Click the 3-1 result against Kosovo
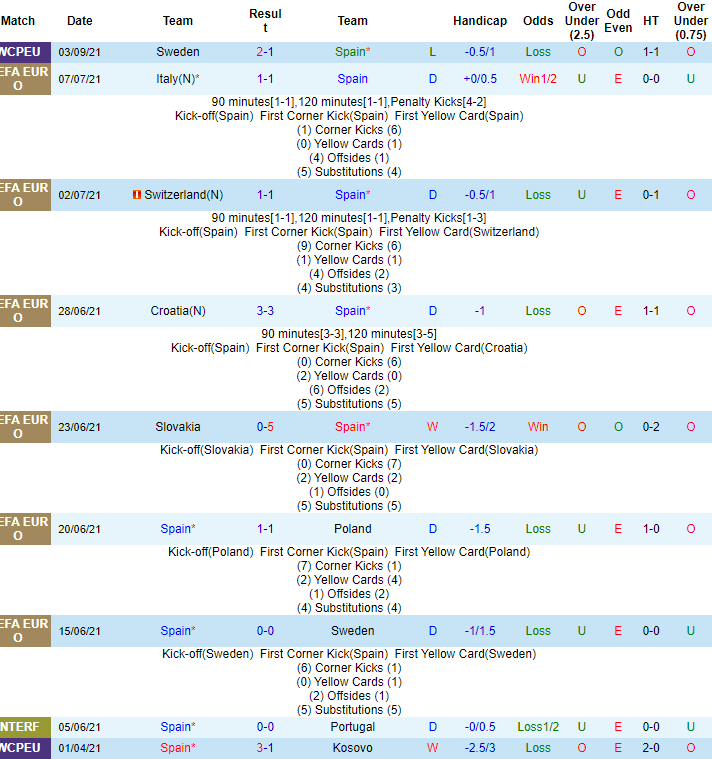The width and height of the screenshot is (712, 759). pyautogui.click(x=265, y=748)
